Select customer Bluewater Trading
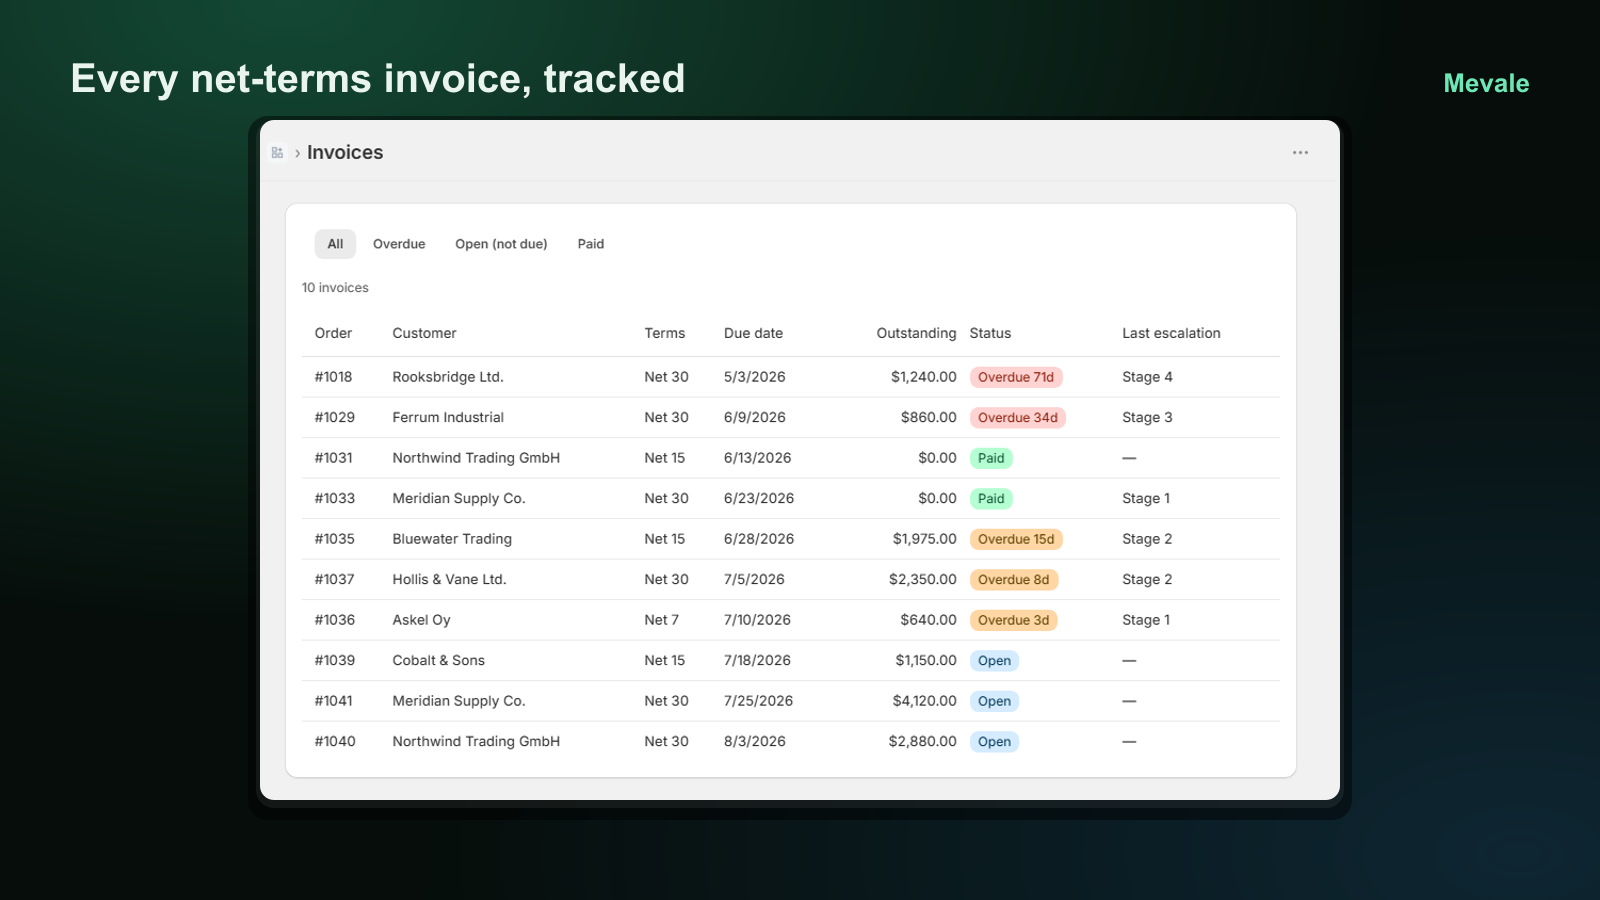This screenshot has height=900, width=1600. click(x=452, y=539)
